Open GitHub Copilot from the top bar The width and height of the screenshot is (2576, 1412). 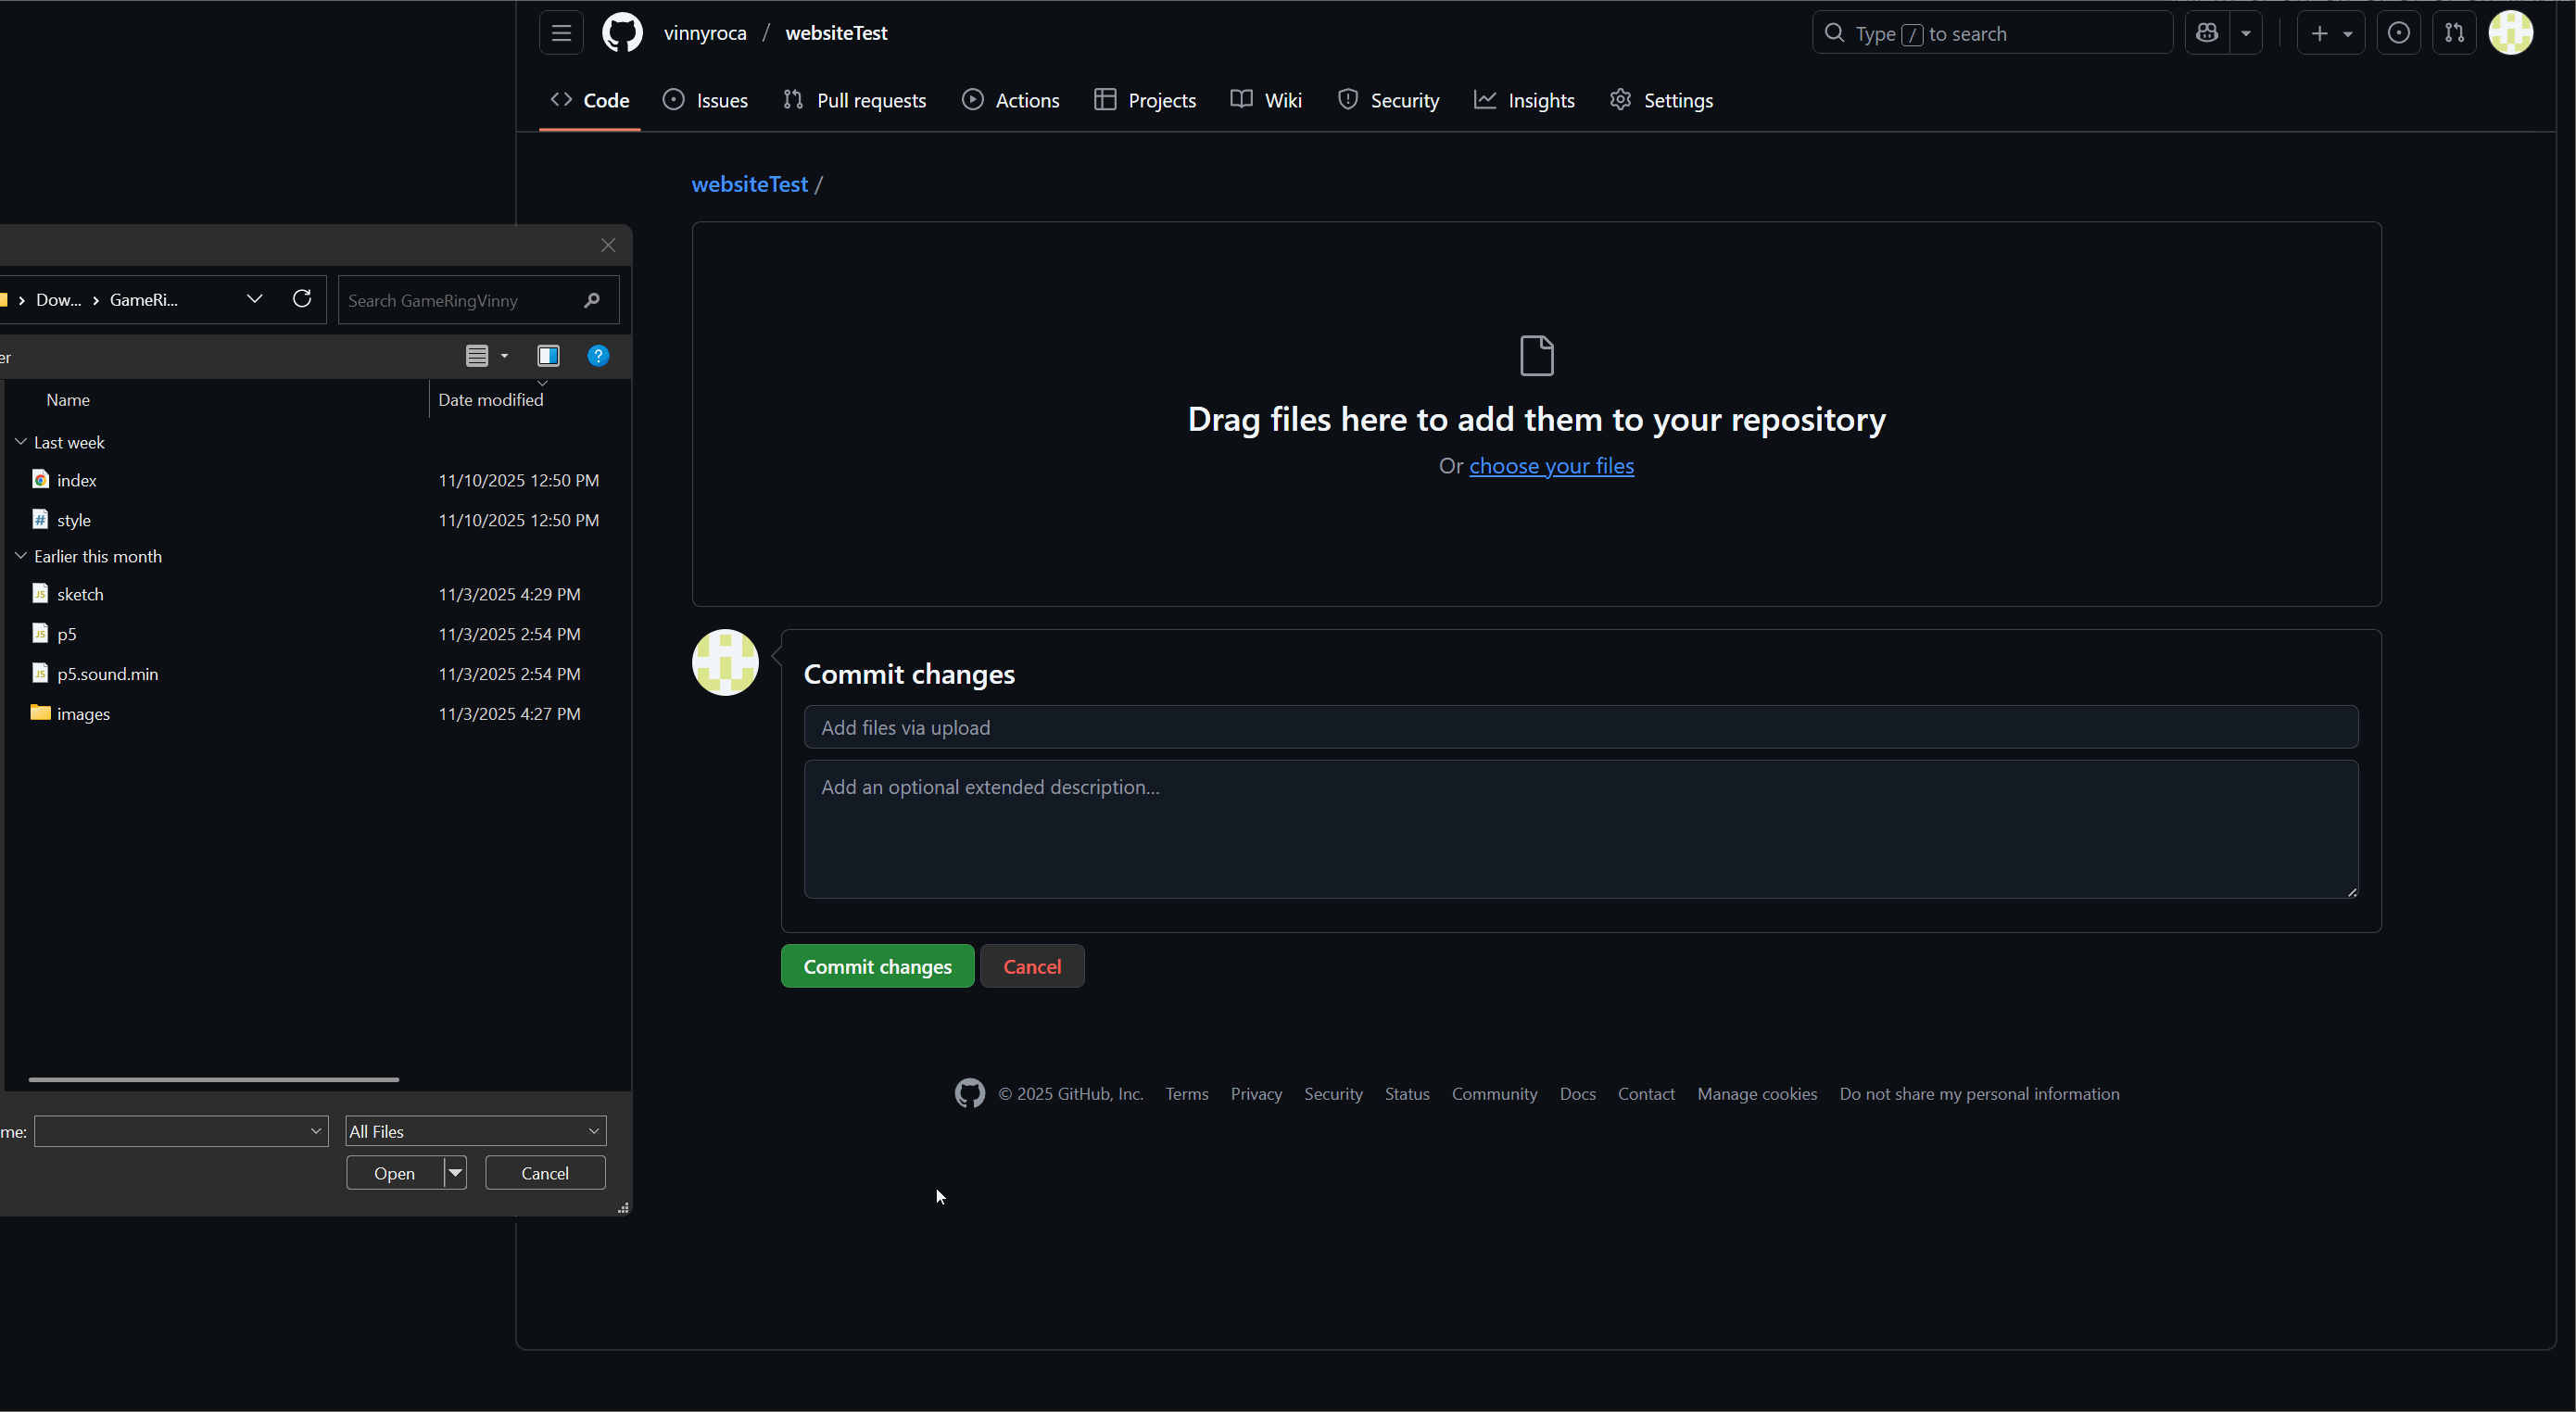pyautogui.click(x=2207, y=32)
